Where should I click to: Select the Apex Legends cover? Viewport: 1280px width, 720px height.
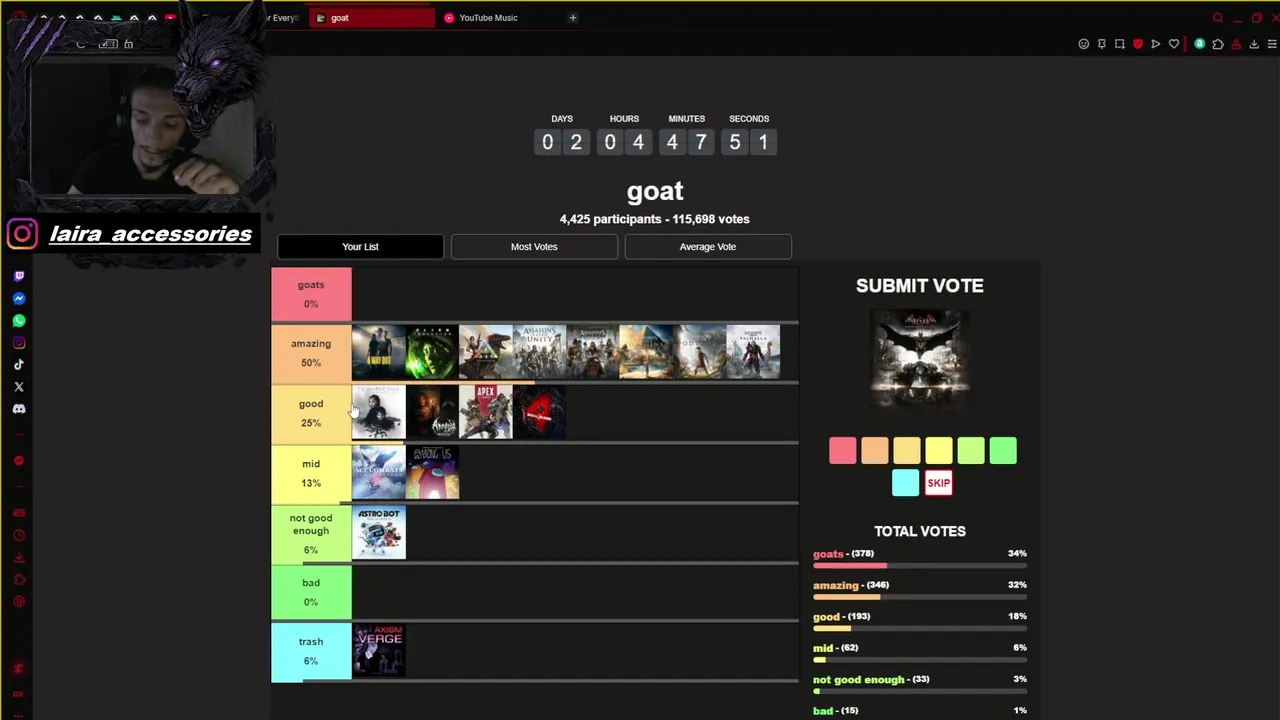point(486,412)
